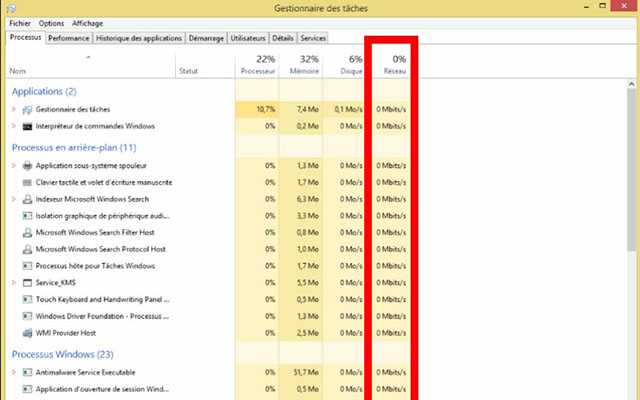Expand the Interpréteur de commandes Windows row
Viewport: 640px width, 400px height.
pyautogui.click(x=14, y=126)
